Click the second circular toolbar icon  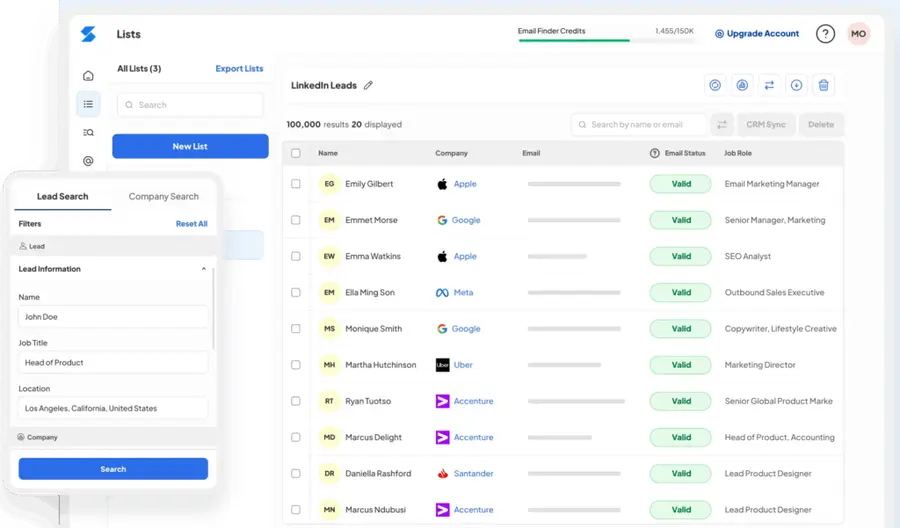742,85
